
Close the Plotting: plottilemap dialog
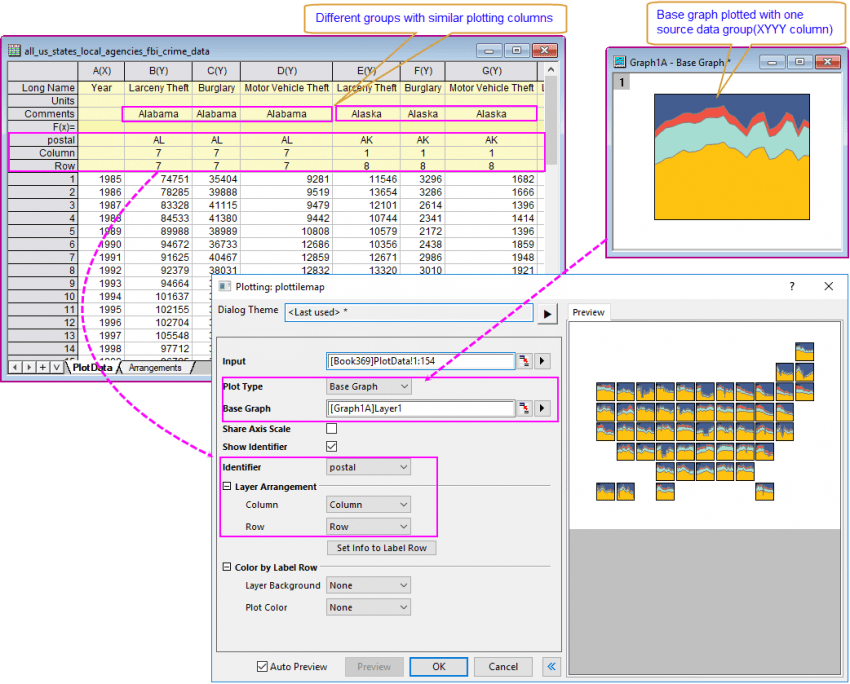click(829, 287)
